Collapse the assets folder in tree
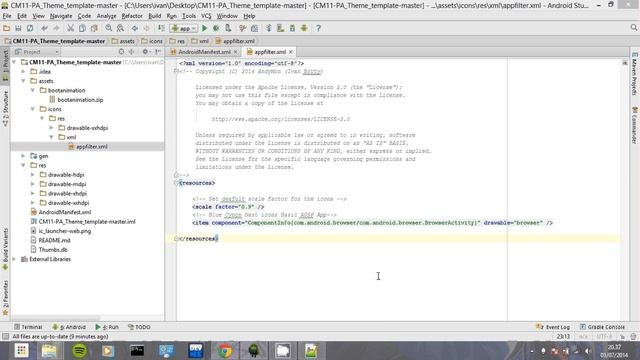The image size is (640, 360). (23, 81)
